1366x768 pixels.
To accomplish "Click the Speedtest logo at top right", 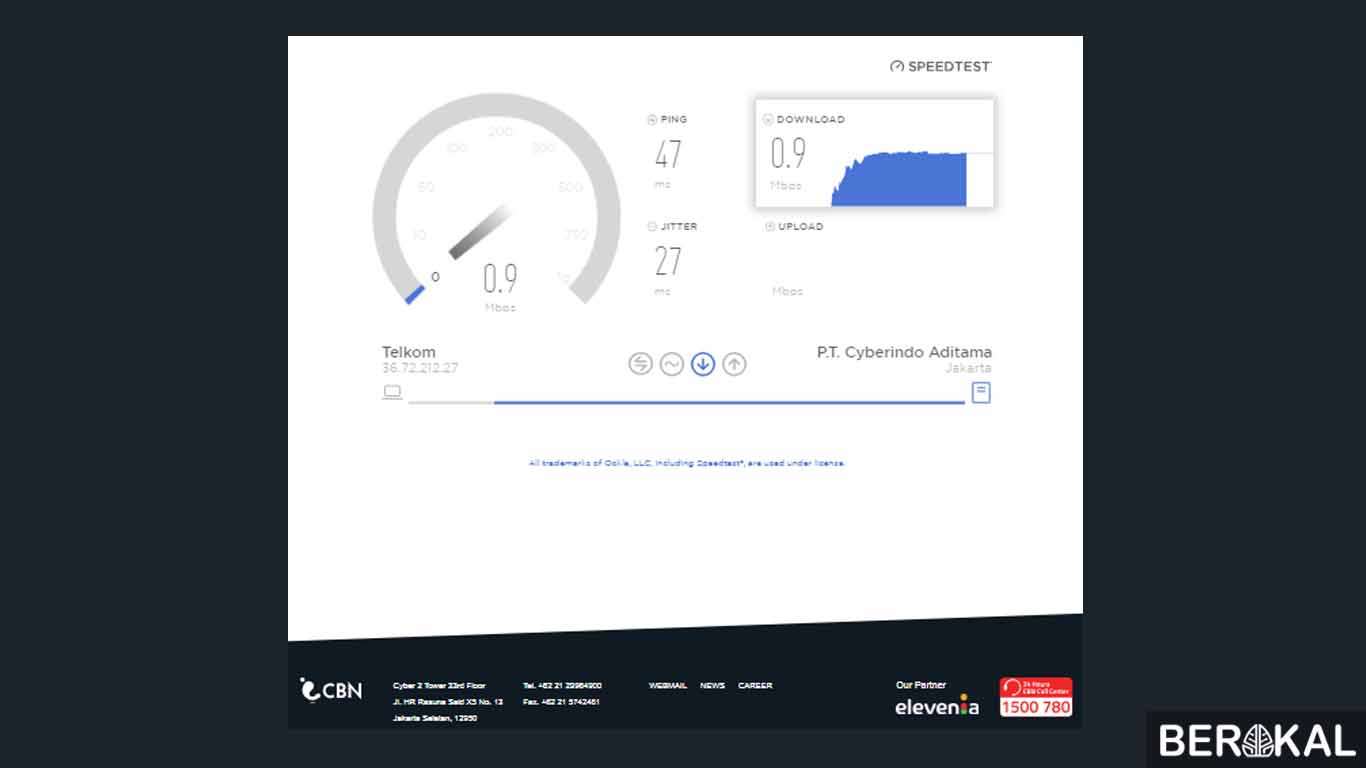I will [x=938, y=66].
